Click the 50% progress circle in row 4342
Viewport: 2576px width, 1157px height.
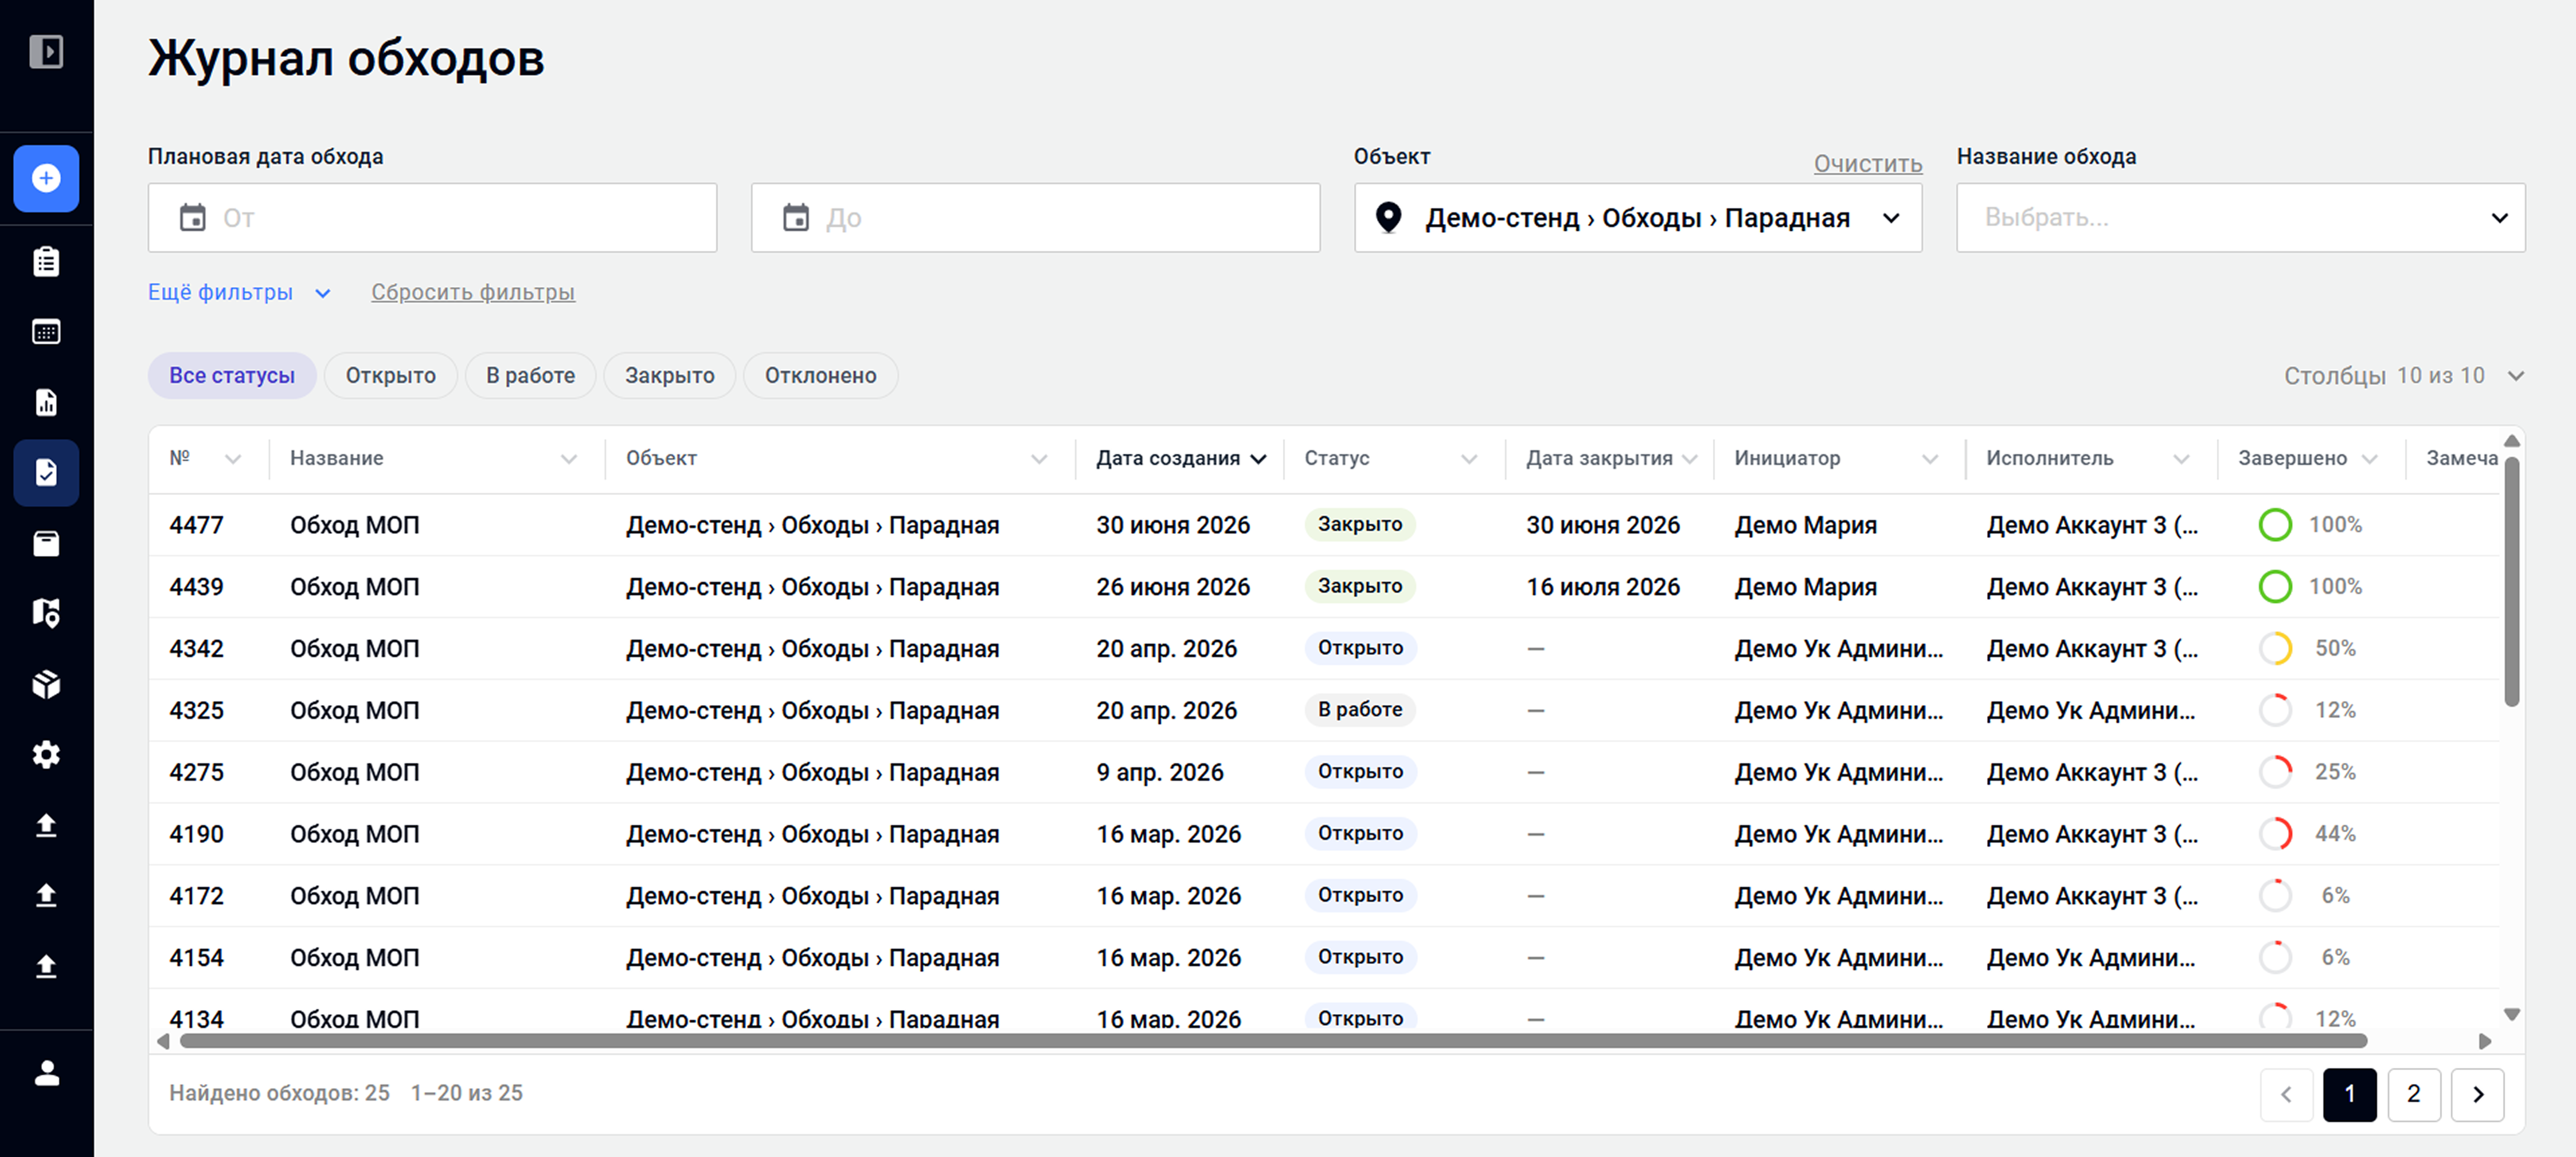(2275, 649)
